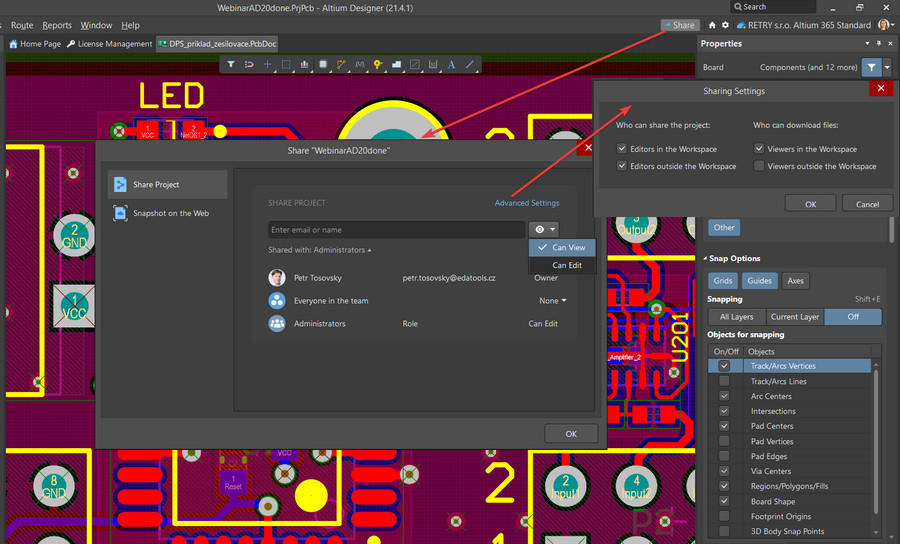Click the Snapshot on the Web icon
Image resolution: width=900 pixels, height=544 pixels.
(120, 213)
